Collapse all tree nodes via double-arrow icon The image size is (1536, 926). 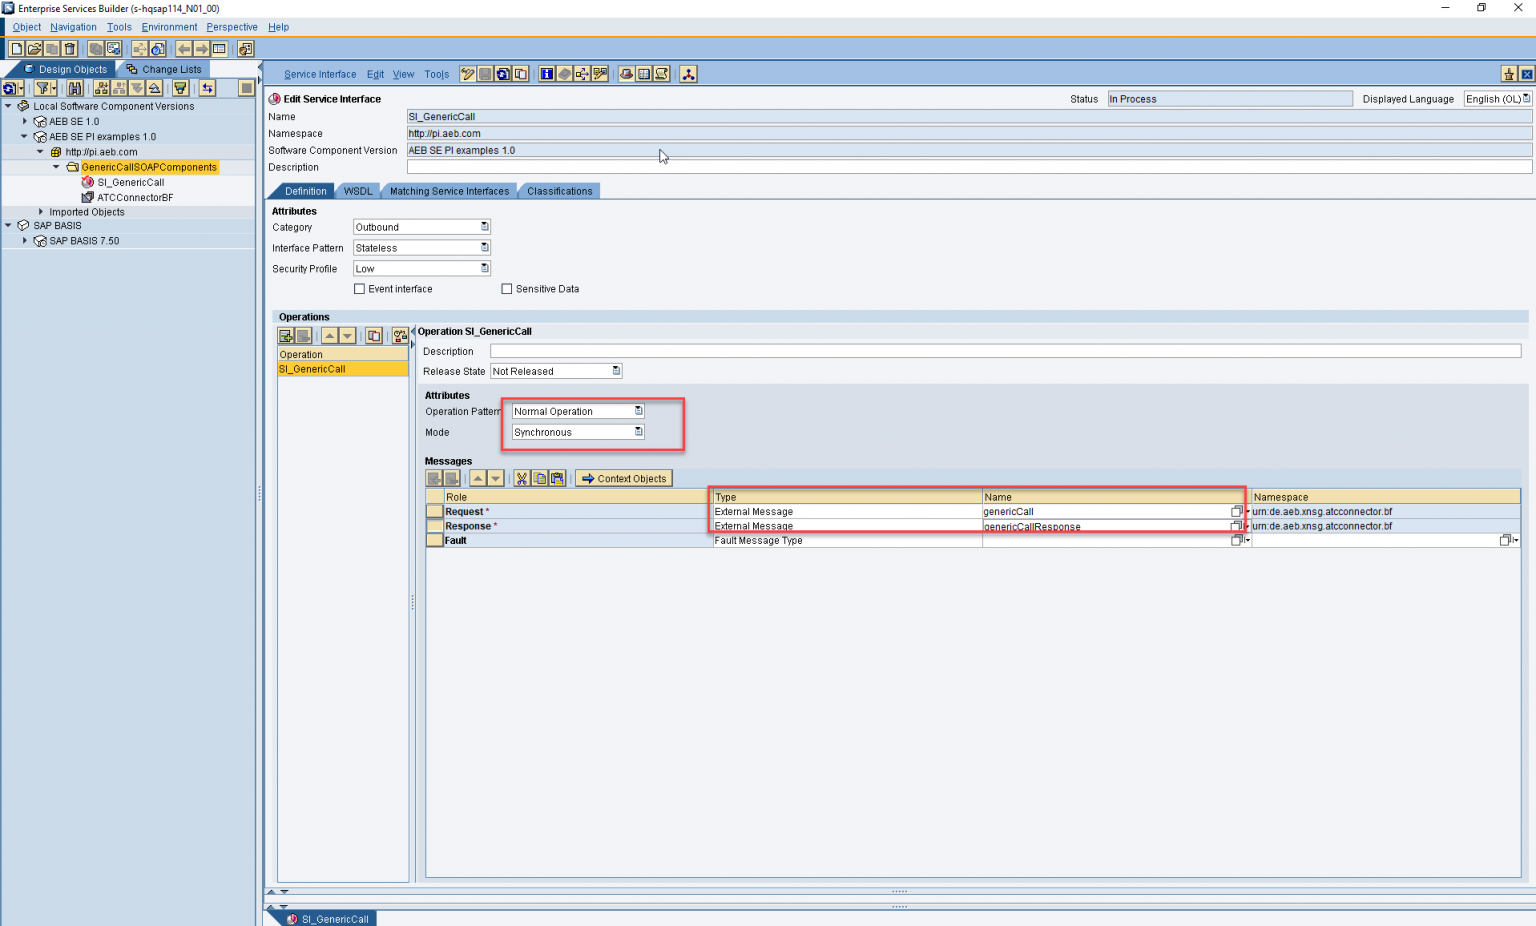(155, 88)
